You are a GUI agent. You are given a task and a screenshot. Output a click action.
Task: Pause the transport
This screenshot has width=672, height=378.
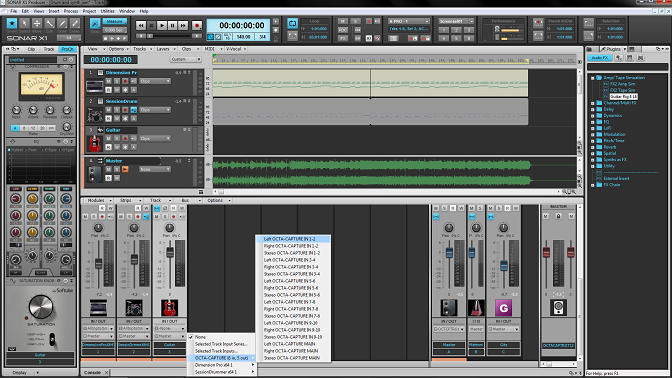172,26
